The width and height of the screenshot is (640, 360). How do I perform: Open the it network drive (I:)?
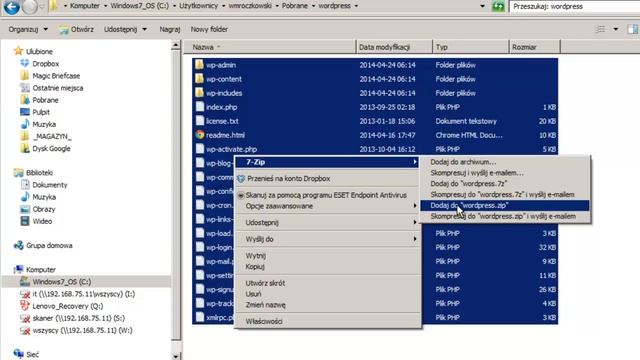point(83,294)
